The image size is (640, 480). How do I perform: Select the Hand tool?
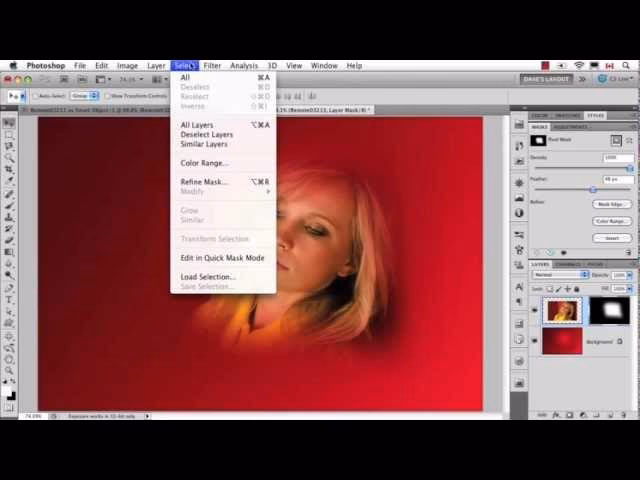click(x=9, y=359)
